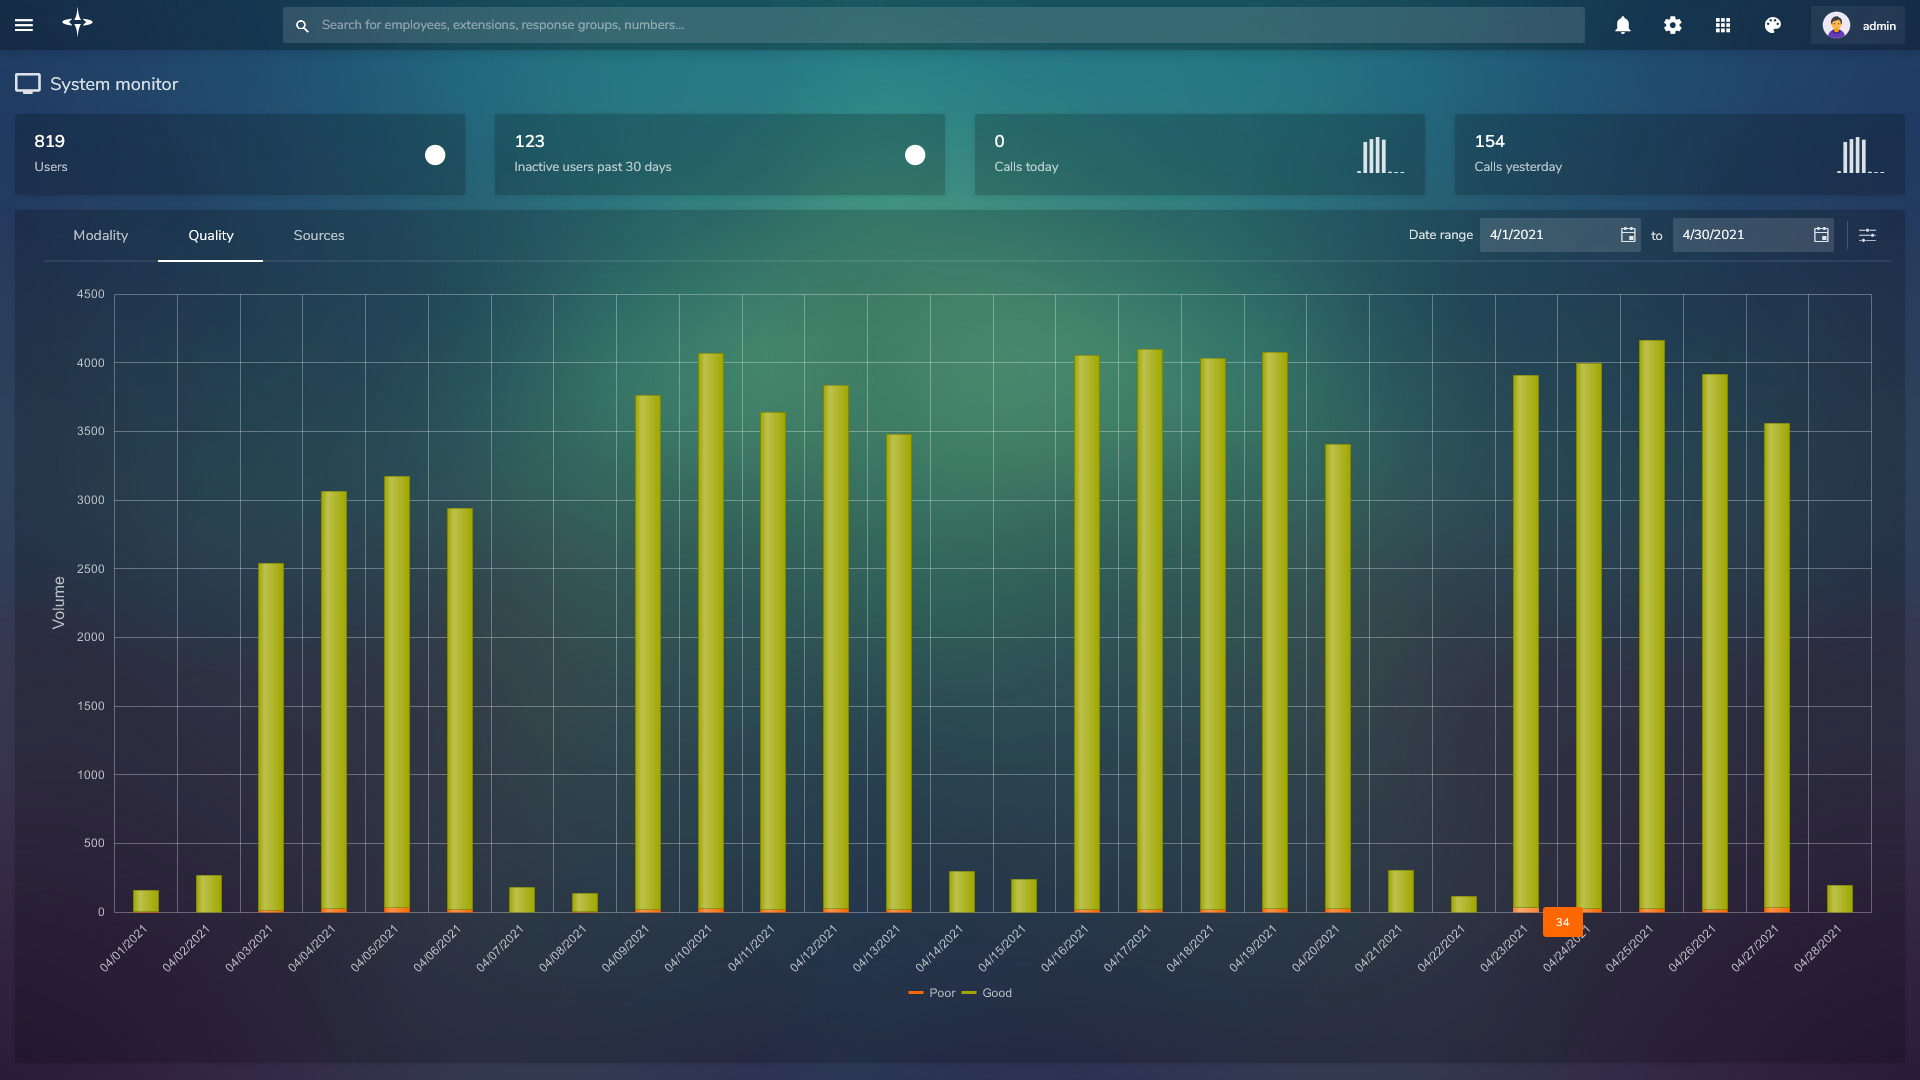Open the 4/1/2021 start date calendar picker
Image resolution: width=1920 pixels, height=1080 pixels.
[1628, 235]
